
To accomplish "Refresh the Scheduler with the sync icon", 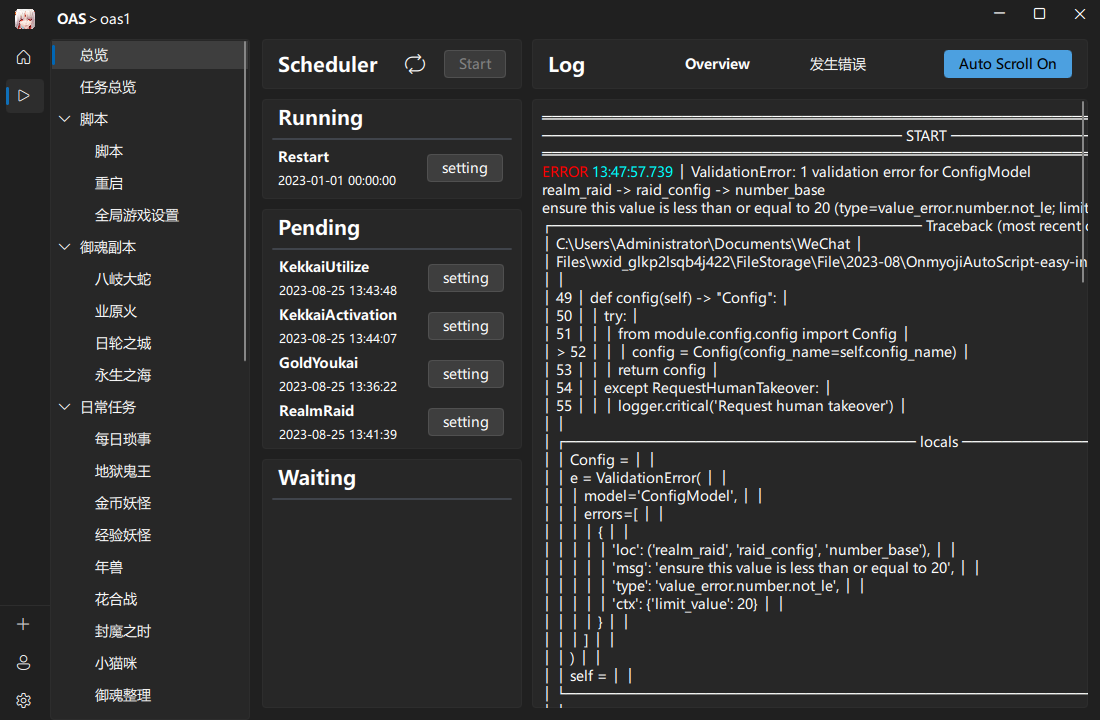I will point(415,64).
